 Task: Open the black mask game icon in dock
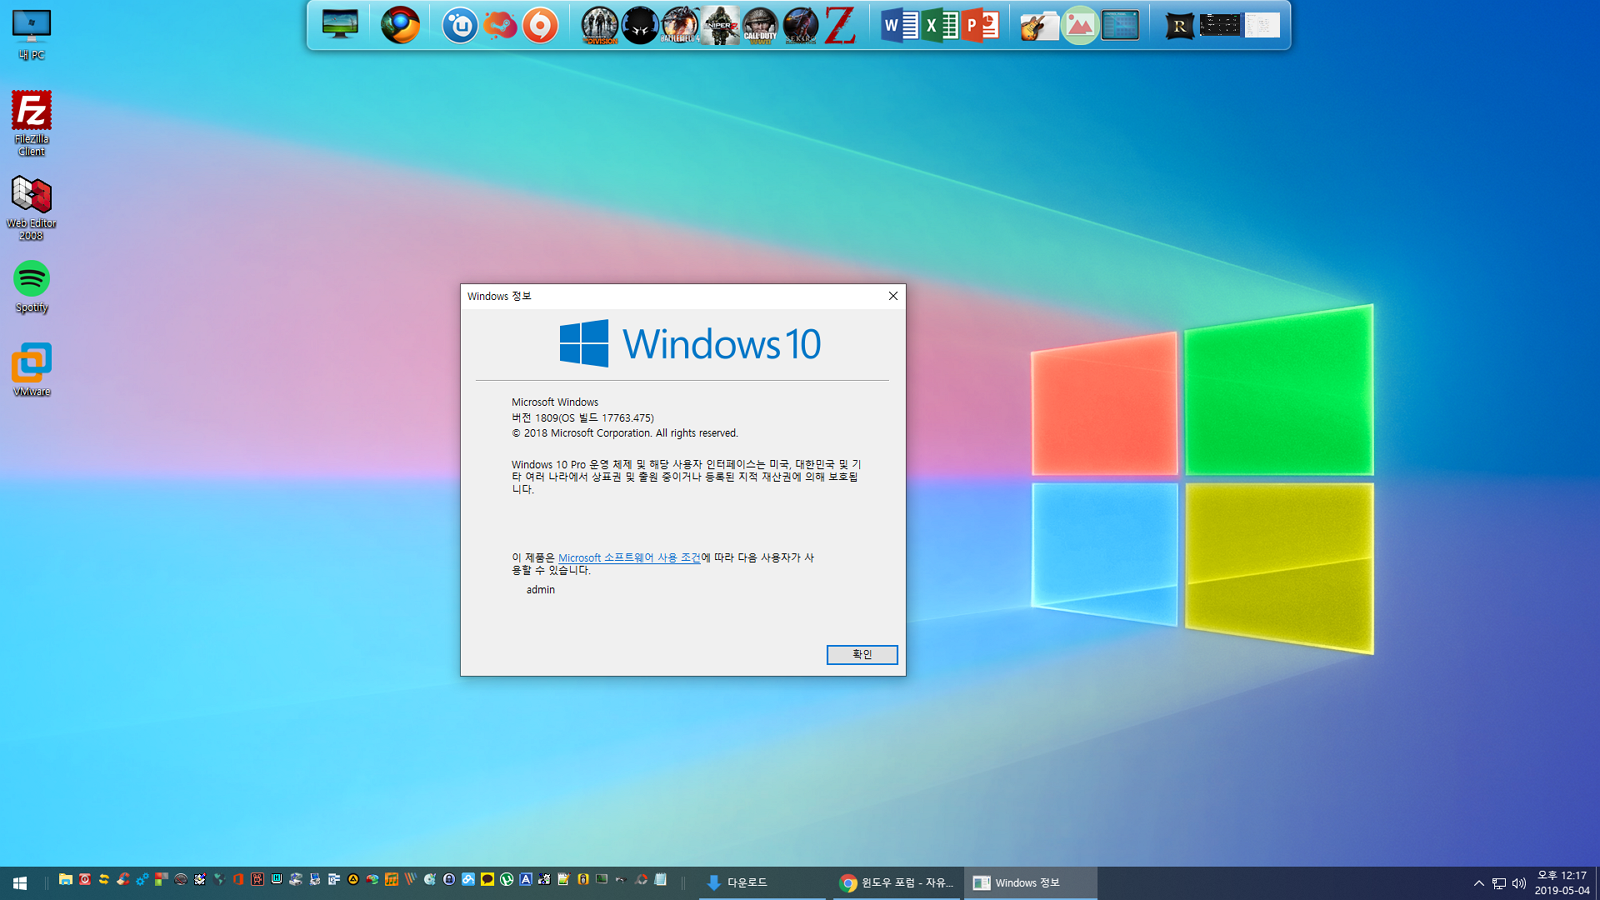(x=640, y=25)
